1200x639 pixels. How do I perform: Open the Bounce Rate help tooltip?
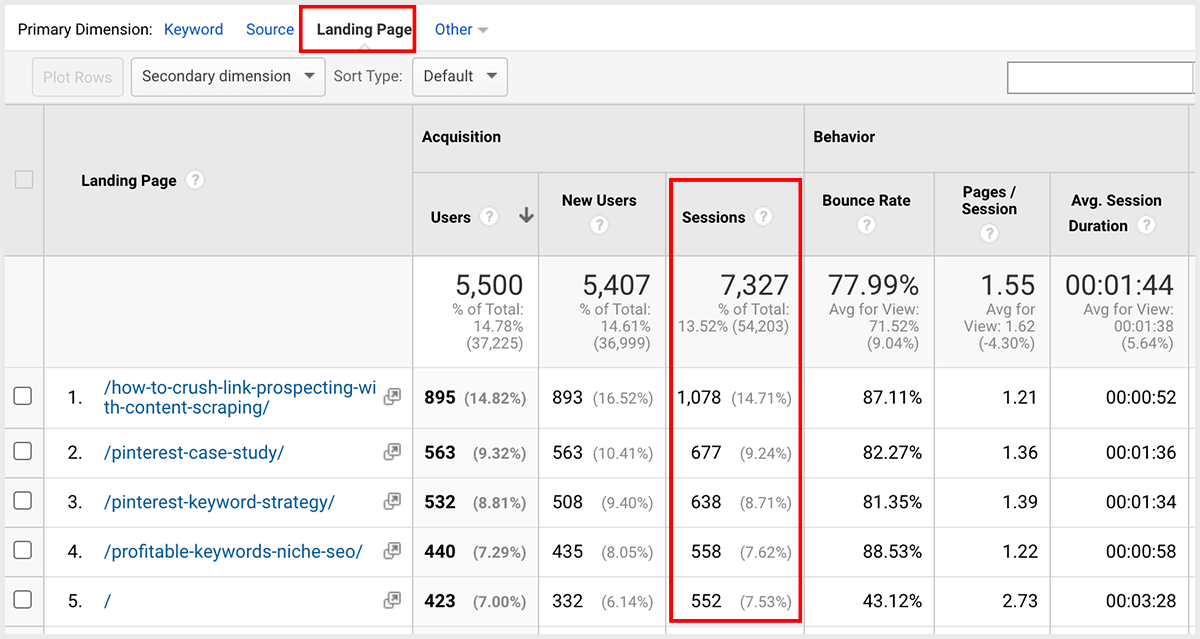865,225
